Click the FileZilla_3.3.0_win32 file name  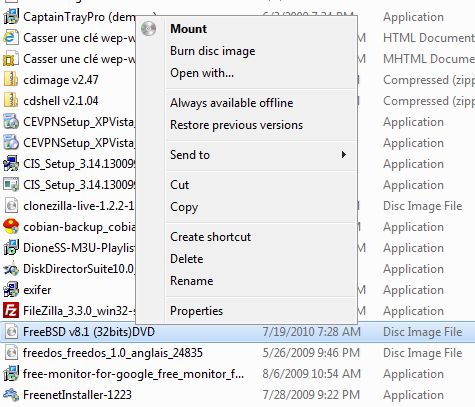click(x=79, y=311)
